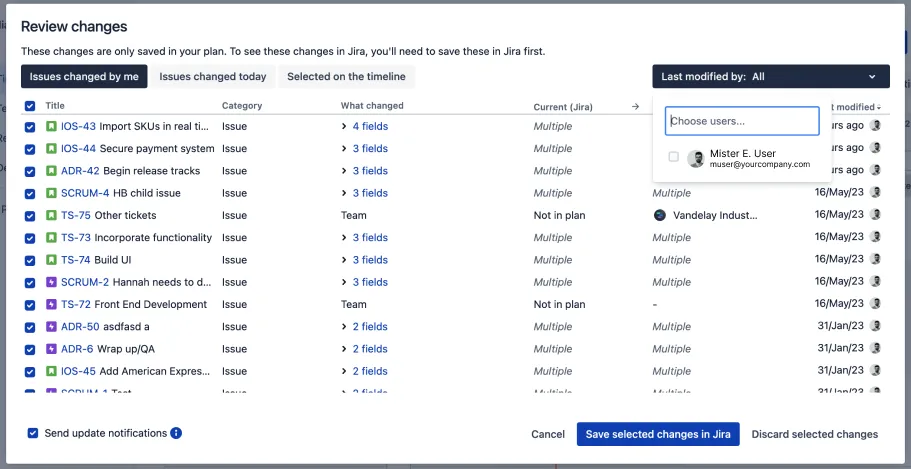Click the Choose users search field
The height and width of the screenshot is (469, 911).
(742, 121)
